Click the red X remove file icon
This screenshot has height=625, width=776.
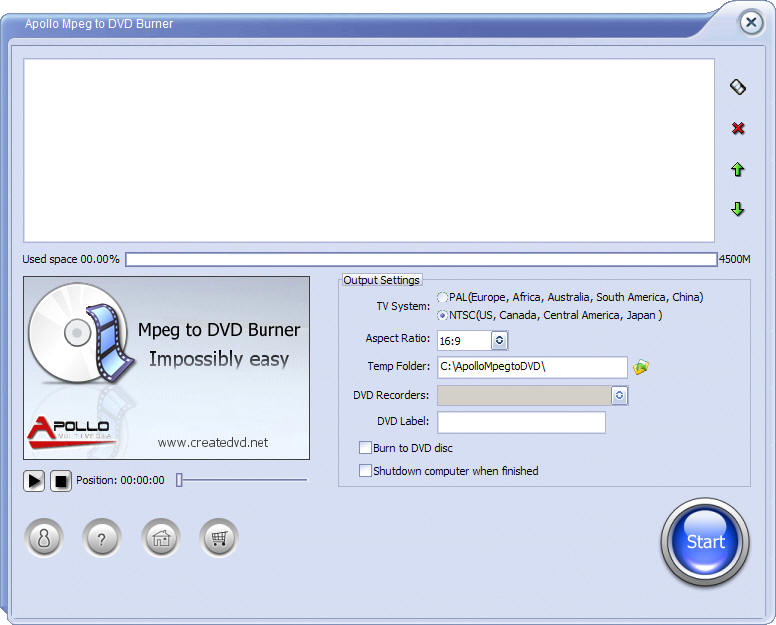[738, 128]
